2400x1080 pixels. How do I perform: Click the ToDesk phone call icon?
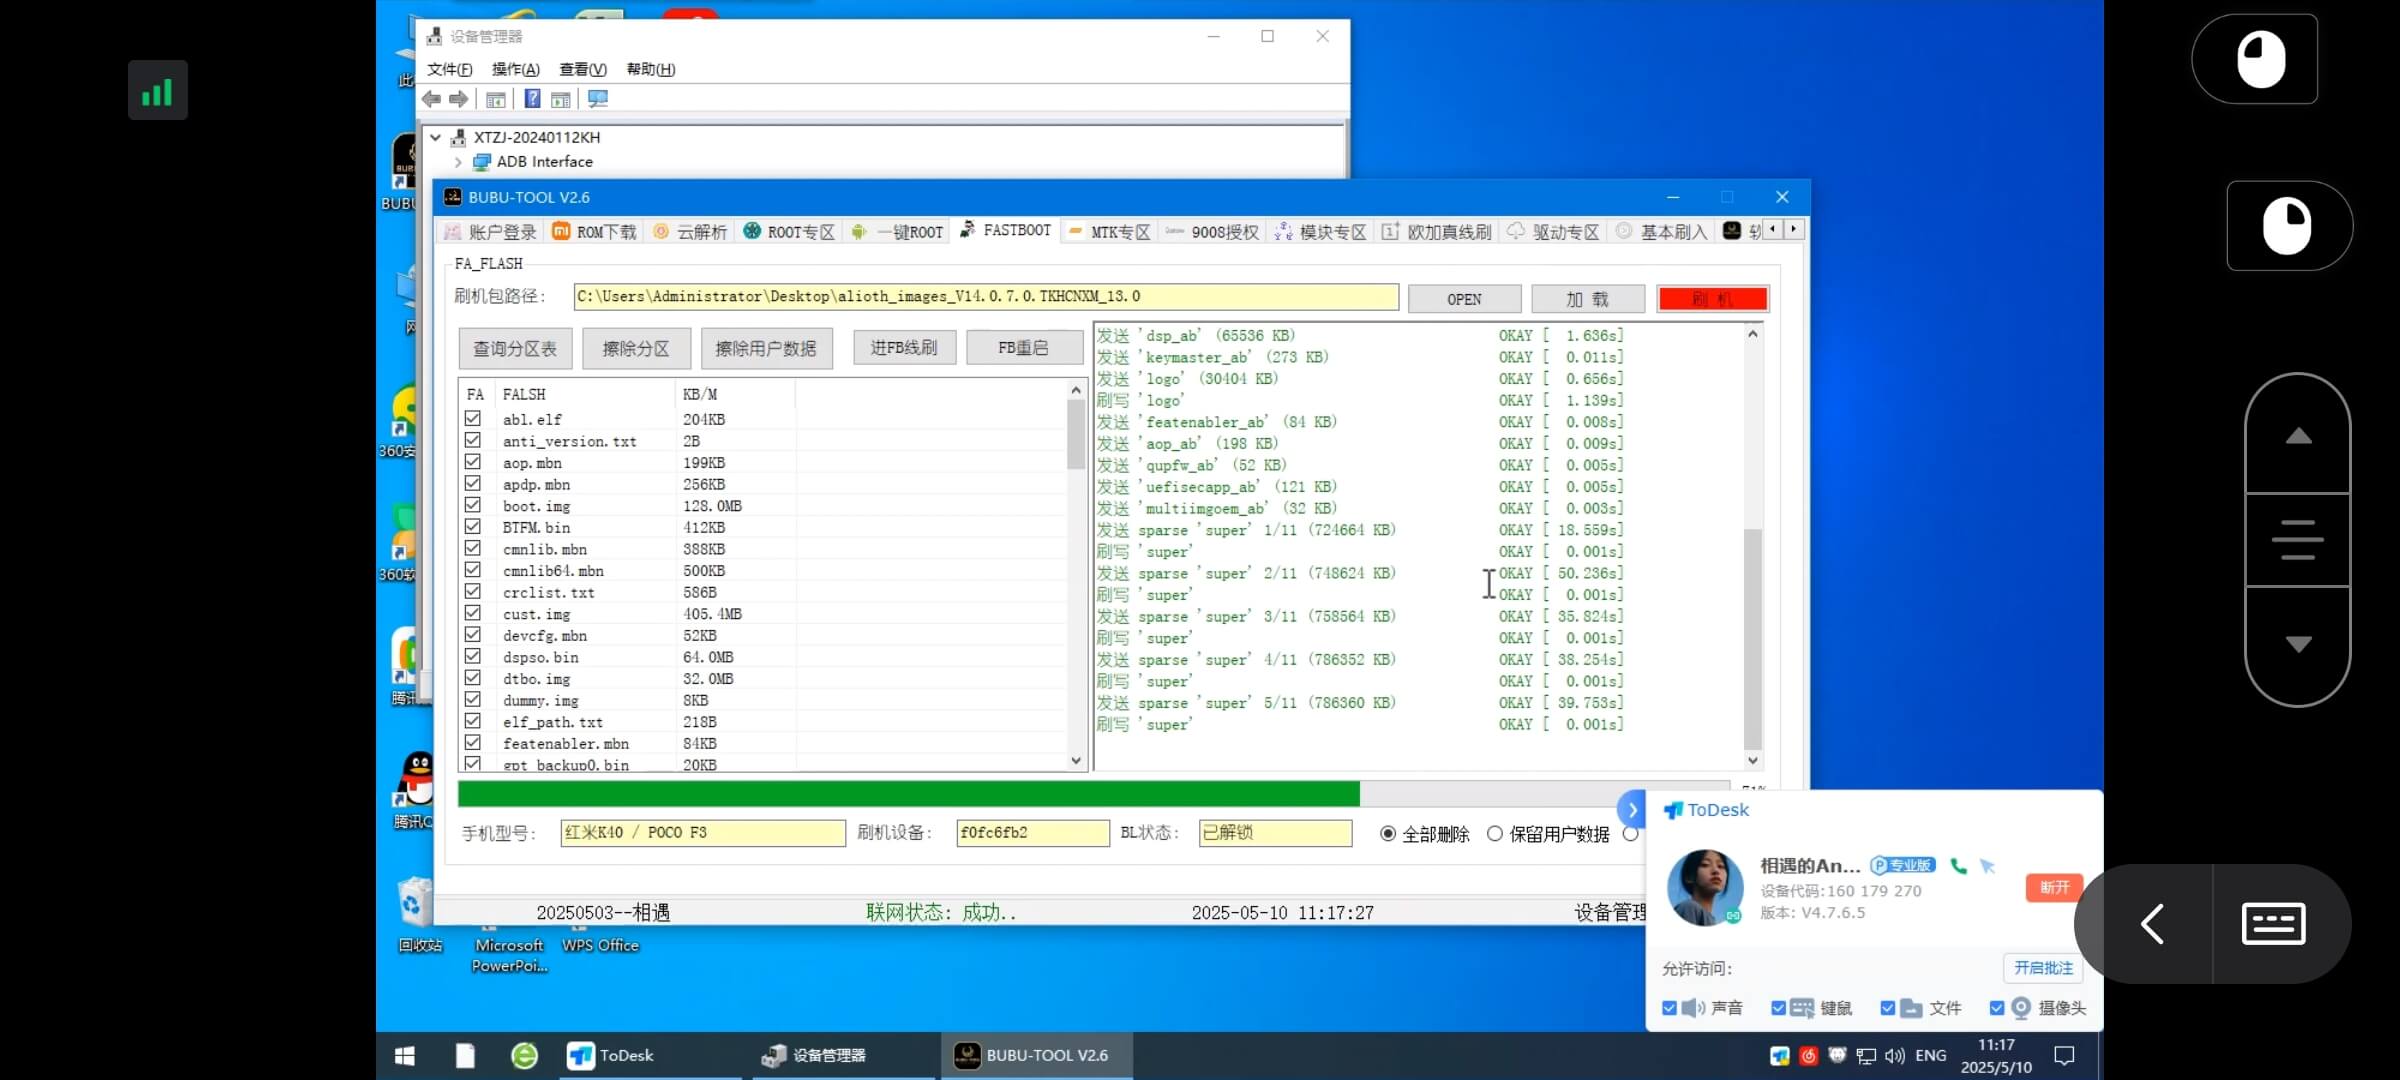(x=1958, y=866)
